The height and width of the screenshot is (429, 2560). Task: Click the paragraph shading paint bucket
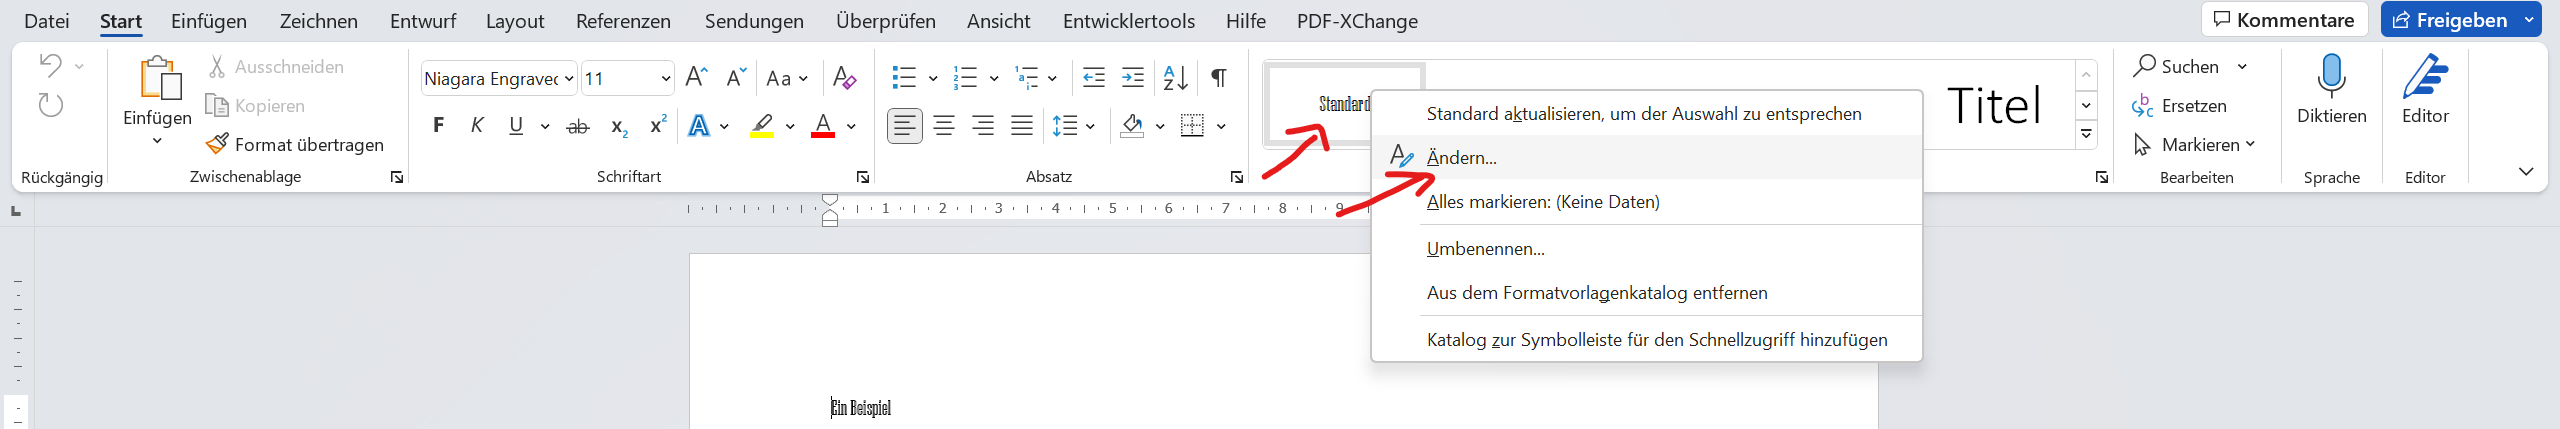(1132, 126)
